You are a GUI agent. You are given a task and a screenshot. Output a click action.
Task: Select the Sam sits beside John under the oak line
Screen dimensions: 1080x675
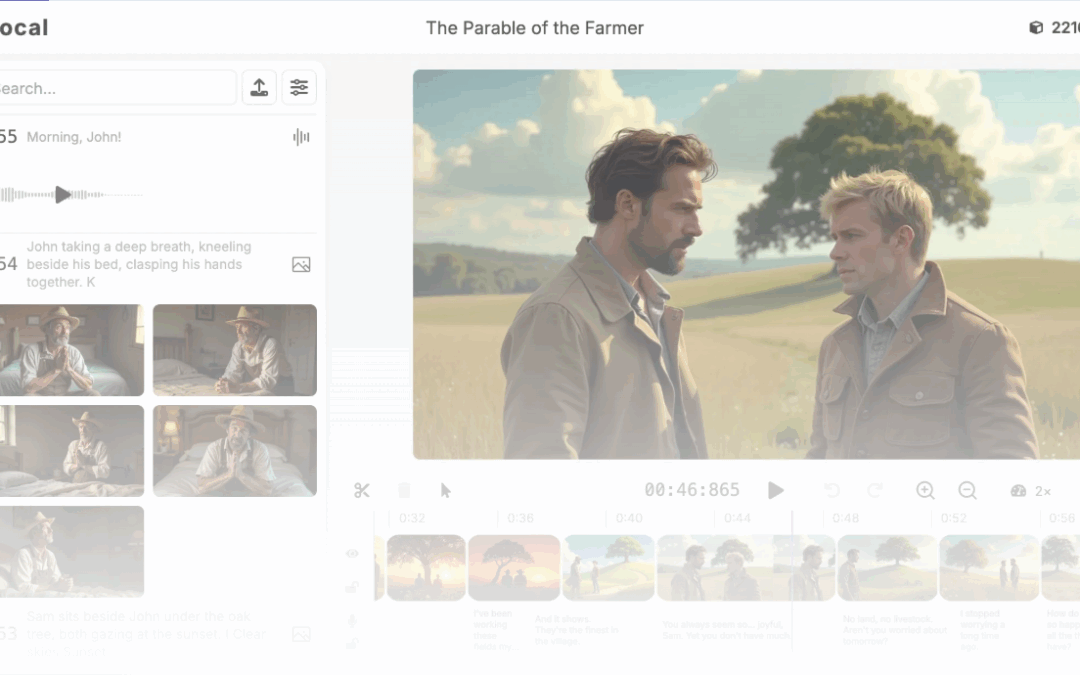coord(146,634)
